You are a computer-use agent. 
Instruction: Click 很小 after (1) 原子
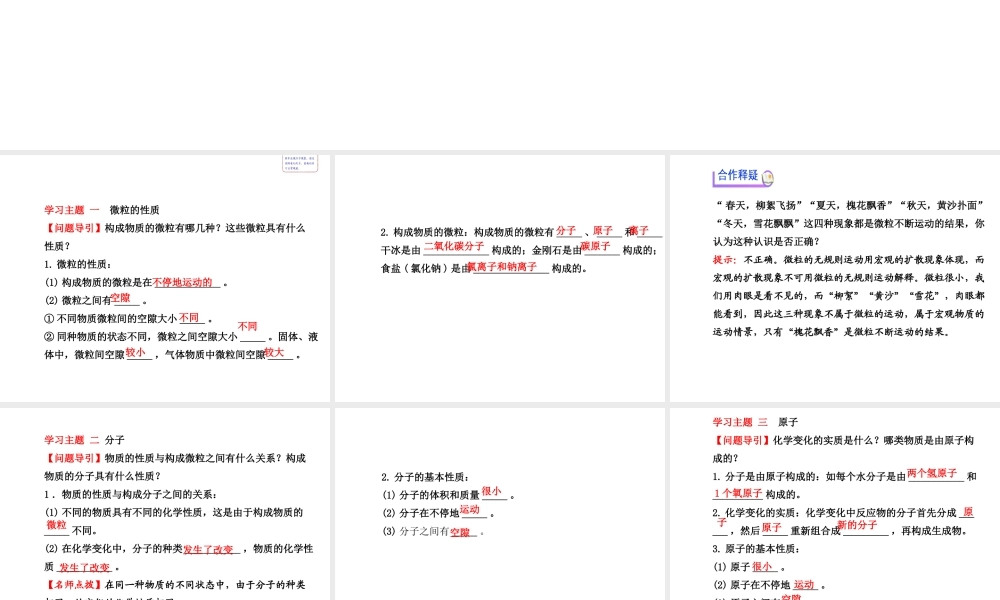point(763,566)
